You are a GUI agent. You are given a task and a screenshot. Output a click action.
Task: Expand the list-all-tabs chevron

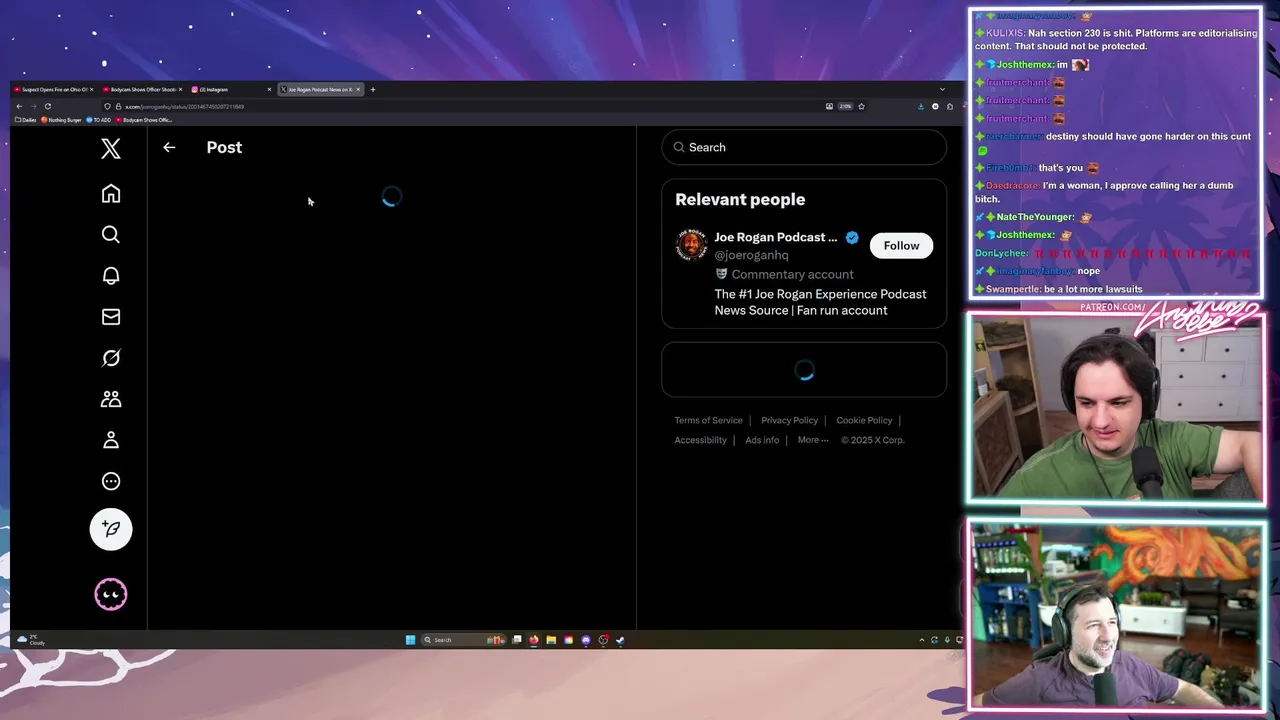pos(942,89)
